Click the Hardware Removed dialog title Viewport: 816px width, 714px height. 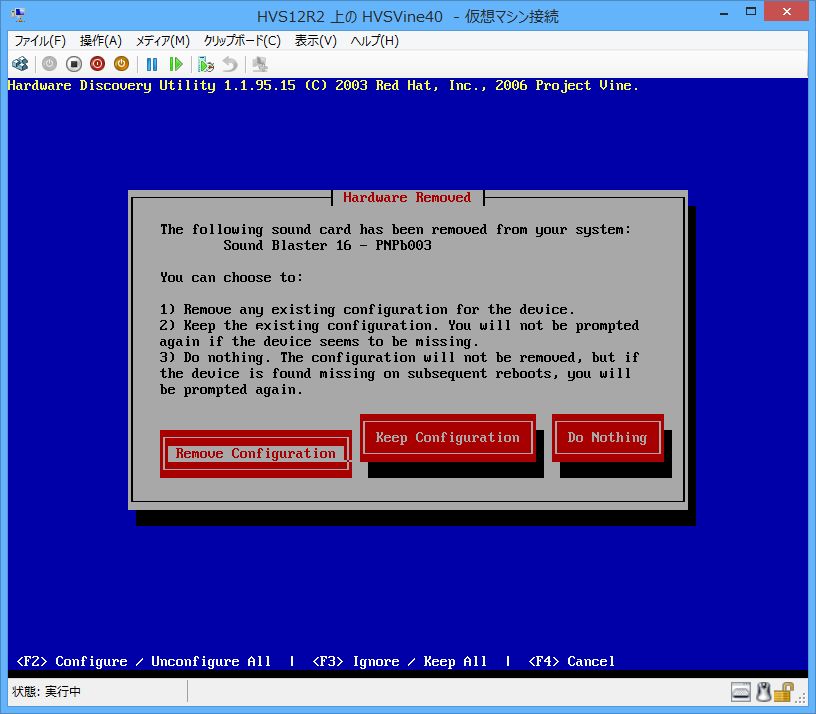pos(407,197)
